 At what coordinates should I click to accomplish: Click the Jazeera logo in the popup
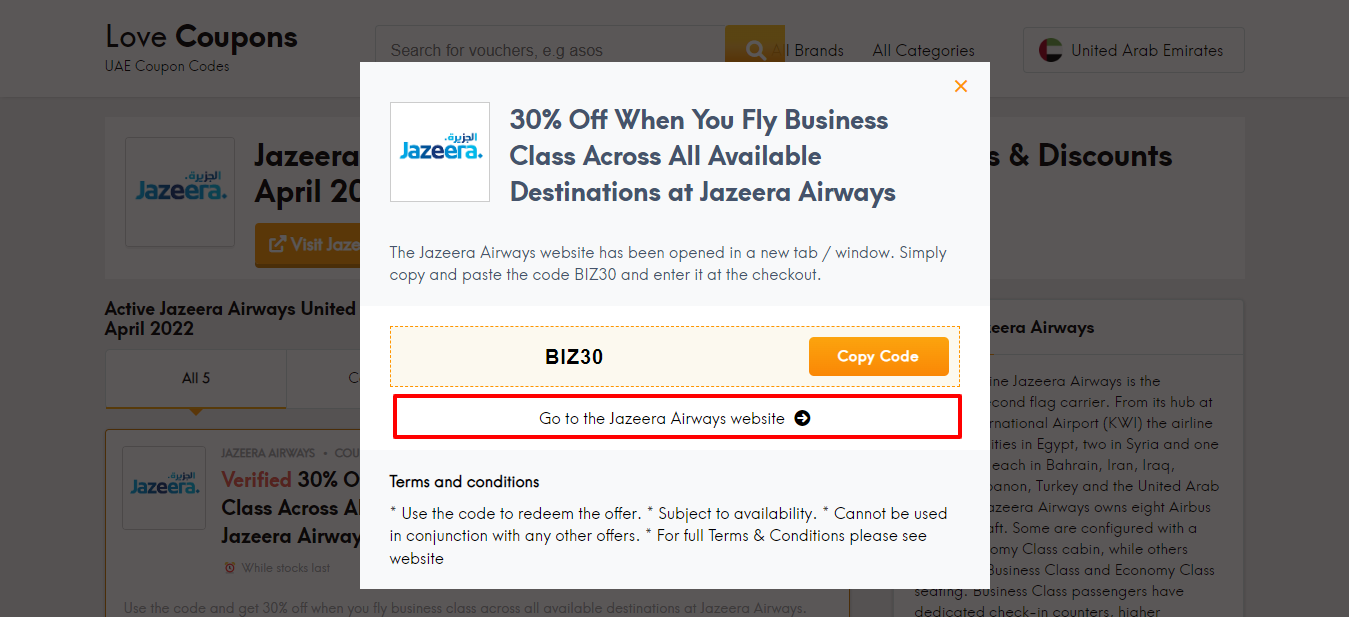click(x=440, y=152)
